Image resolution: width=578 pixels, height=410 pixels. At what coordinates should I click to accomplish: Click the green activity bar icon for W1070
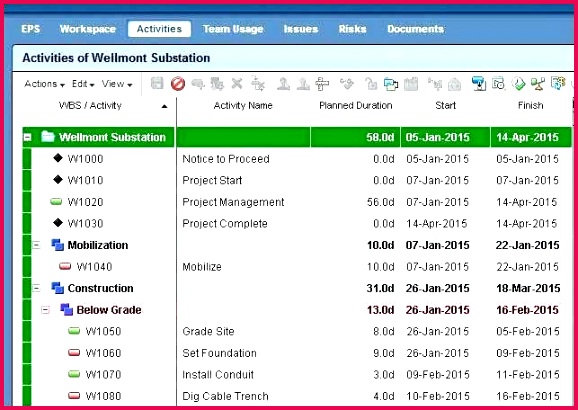[74, 374]
